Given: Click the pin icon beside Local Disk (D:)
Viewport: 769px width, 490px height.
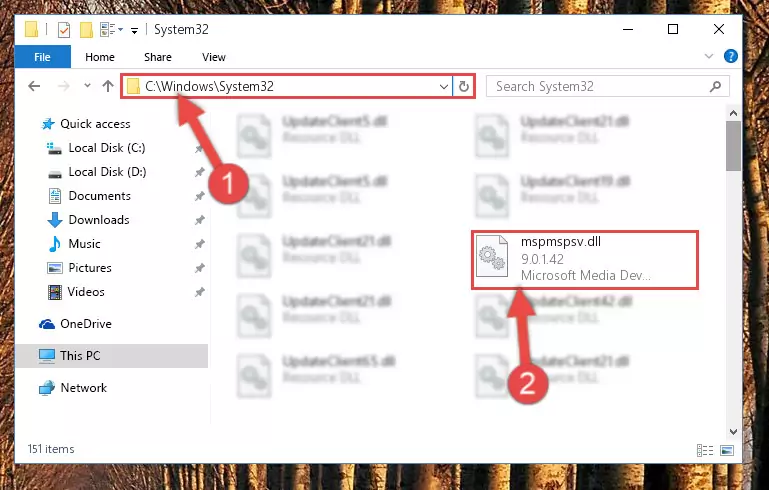Looking at the screenshot, I should point(199,172).
